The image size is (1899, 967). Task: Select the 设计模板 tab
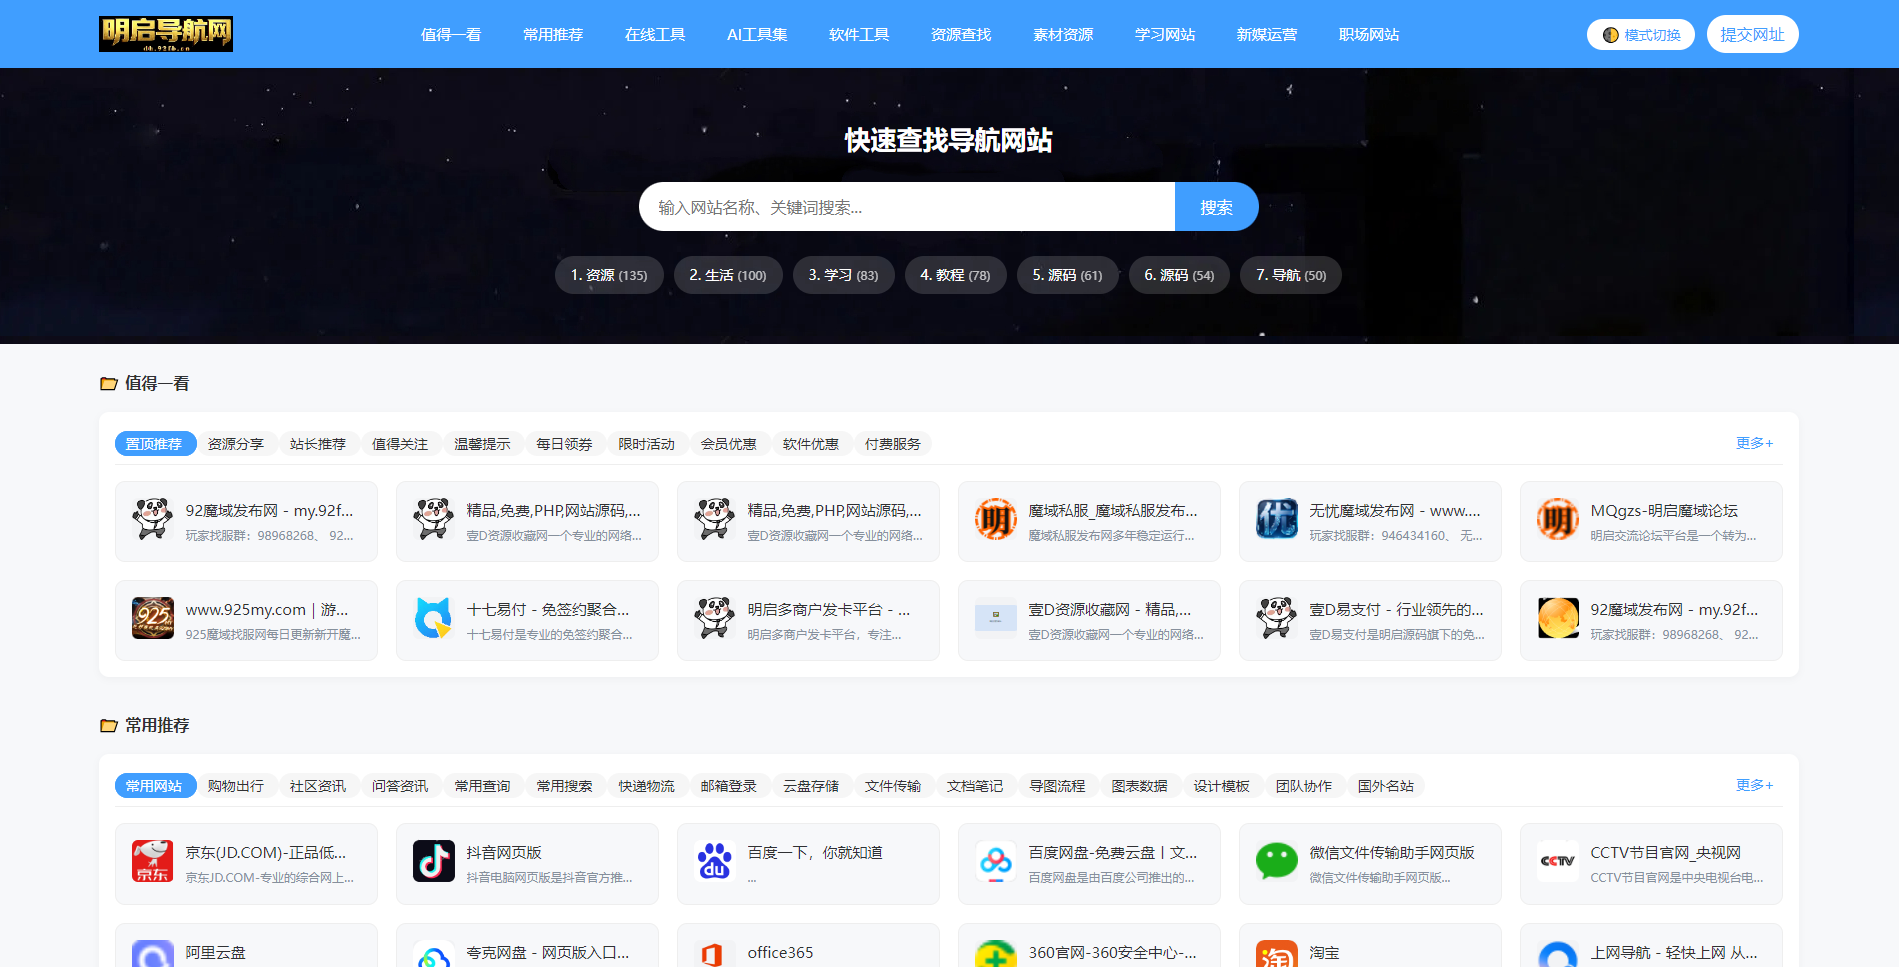click(1222, 786)
